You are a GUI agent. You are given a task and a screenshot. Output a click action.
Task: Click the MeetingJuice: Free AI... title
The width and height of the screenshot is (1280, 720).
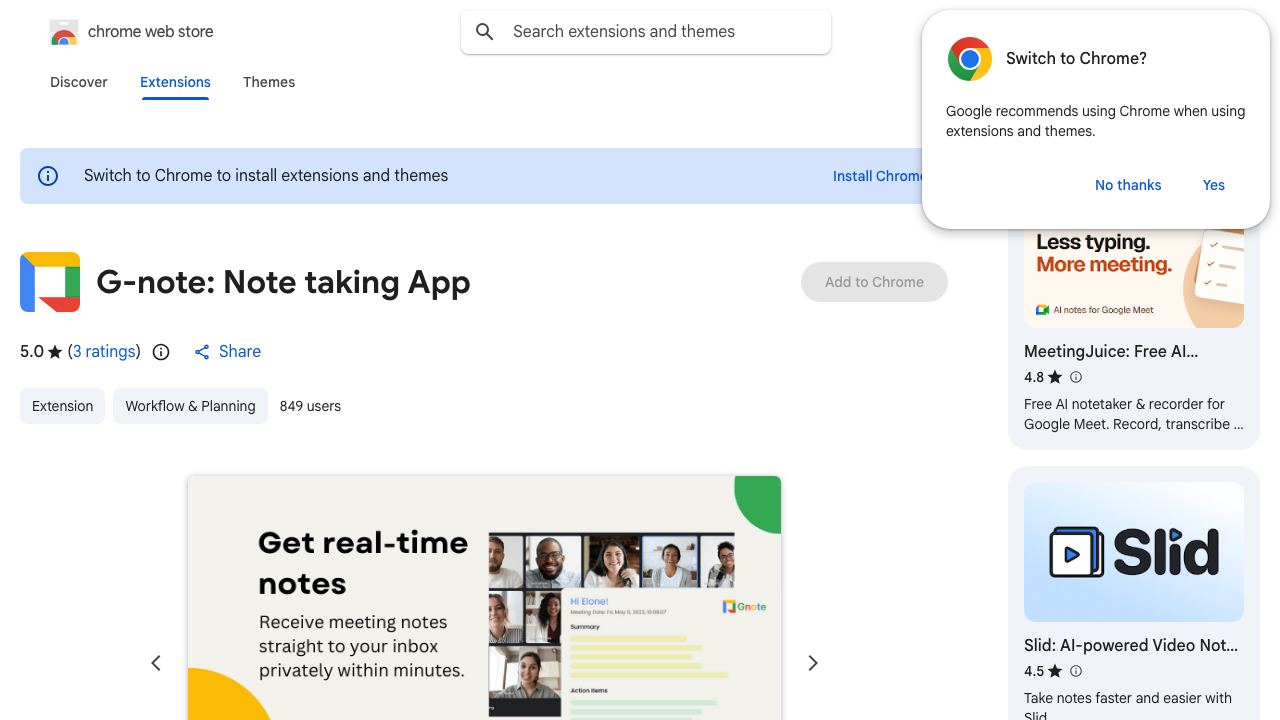(1111, 352)
